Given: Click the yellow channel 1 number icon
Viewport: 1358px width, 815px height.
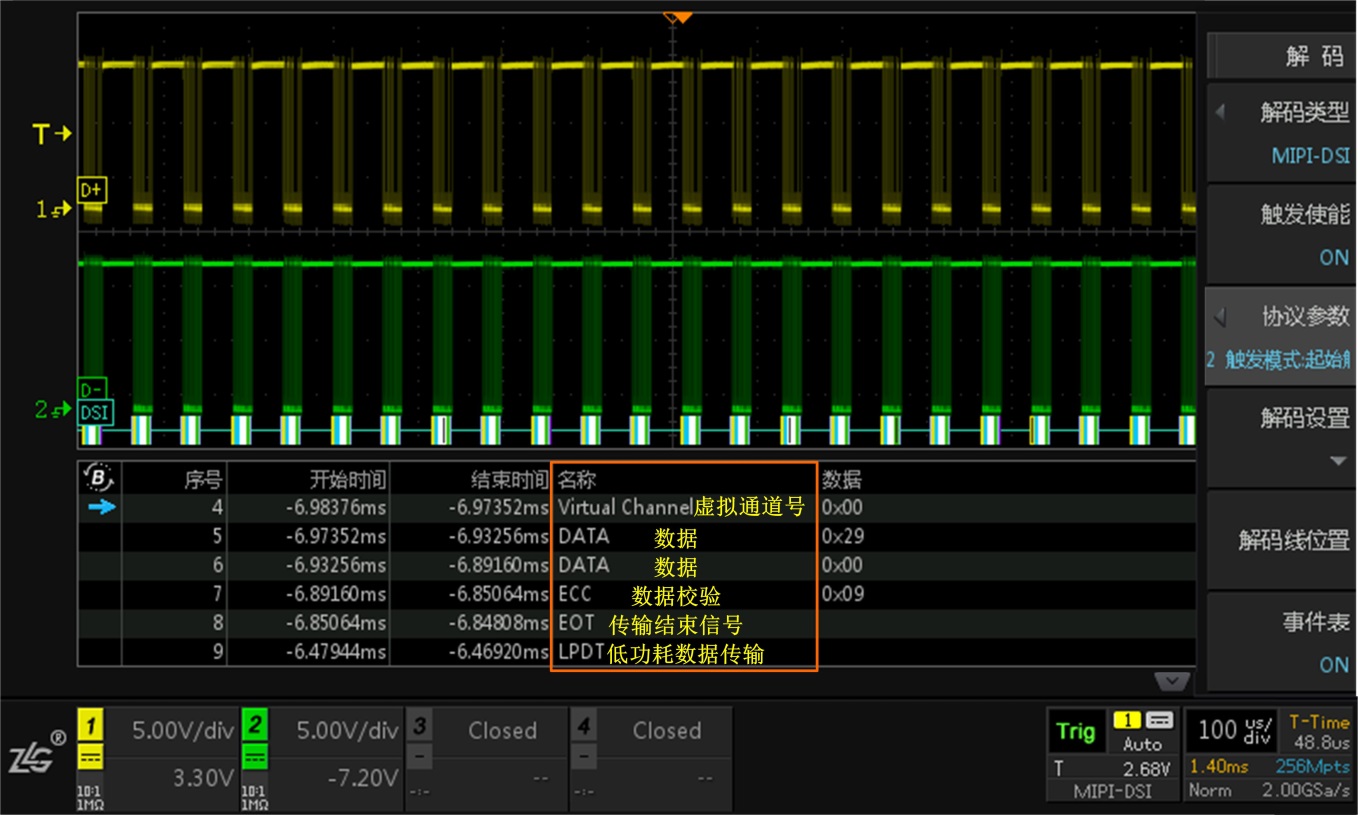Looking at the screenshot, I should pos(90,724).
